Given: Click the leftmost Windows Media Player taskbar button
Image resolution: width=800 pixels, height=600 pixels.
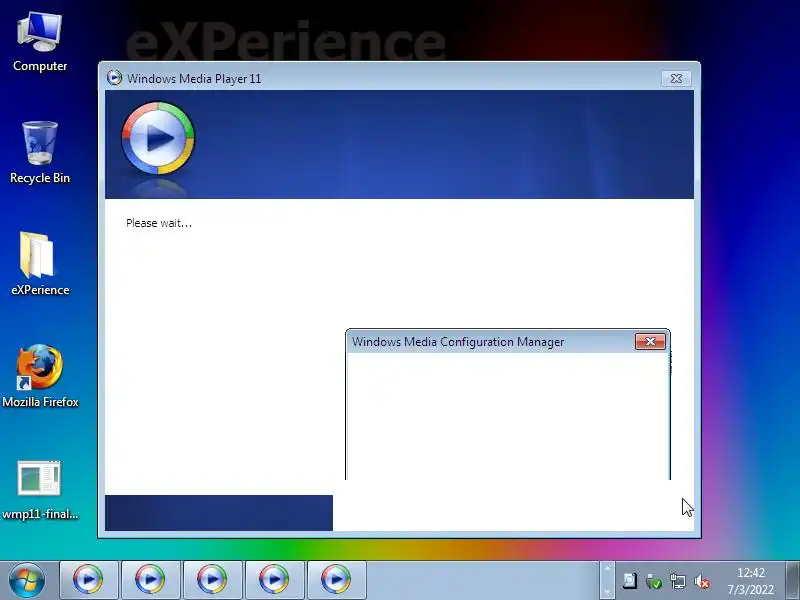Looking at the screenshot, I should click(89, 580).
